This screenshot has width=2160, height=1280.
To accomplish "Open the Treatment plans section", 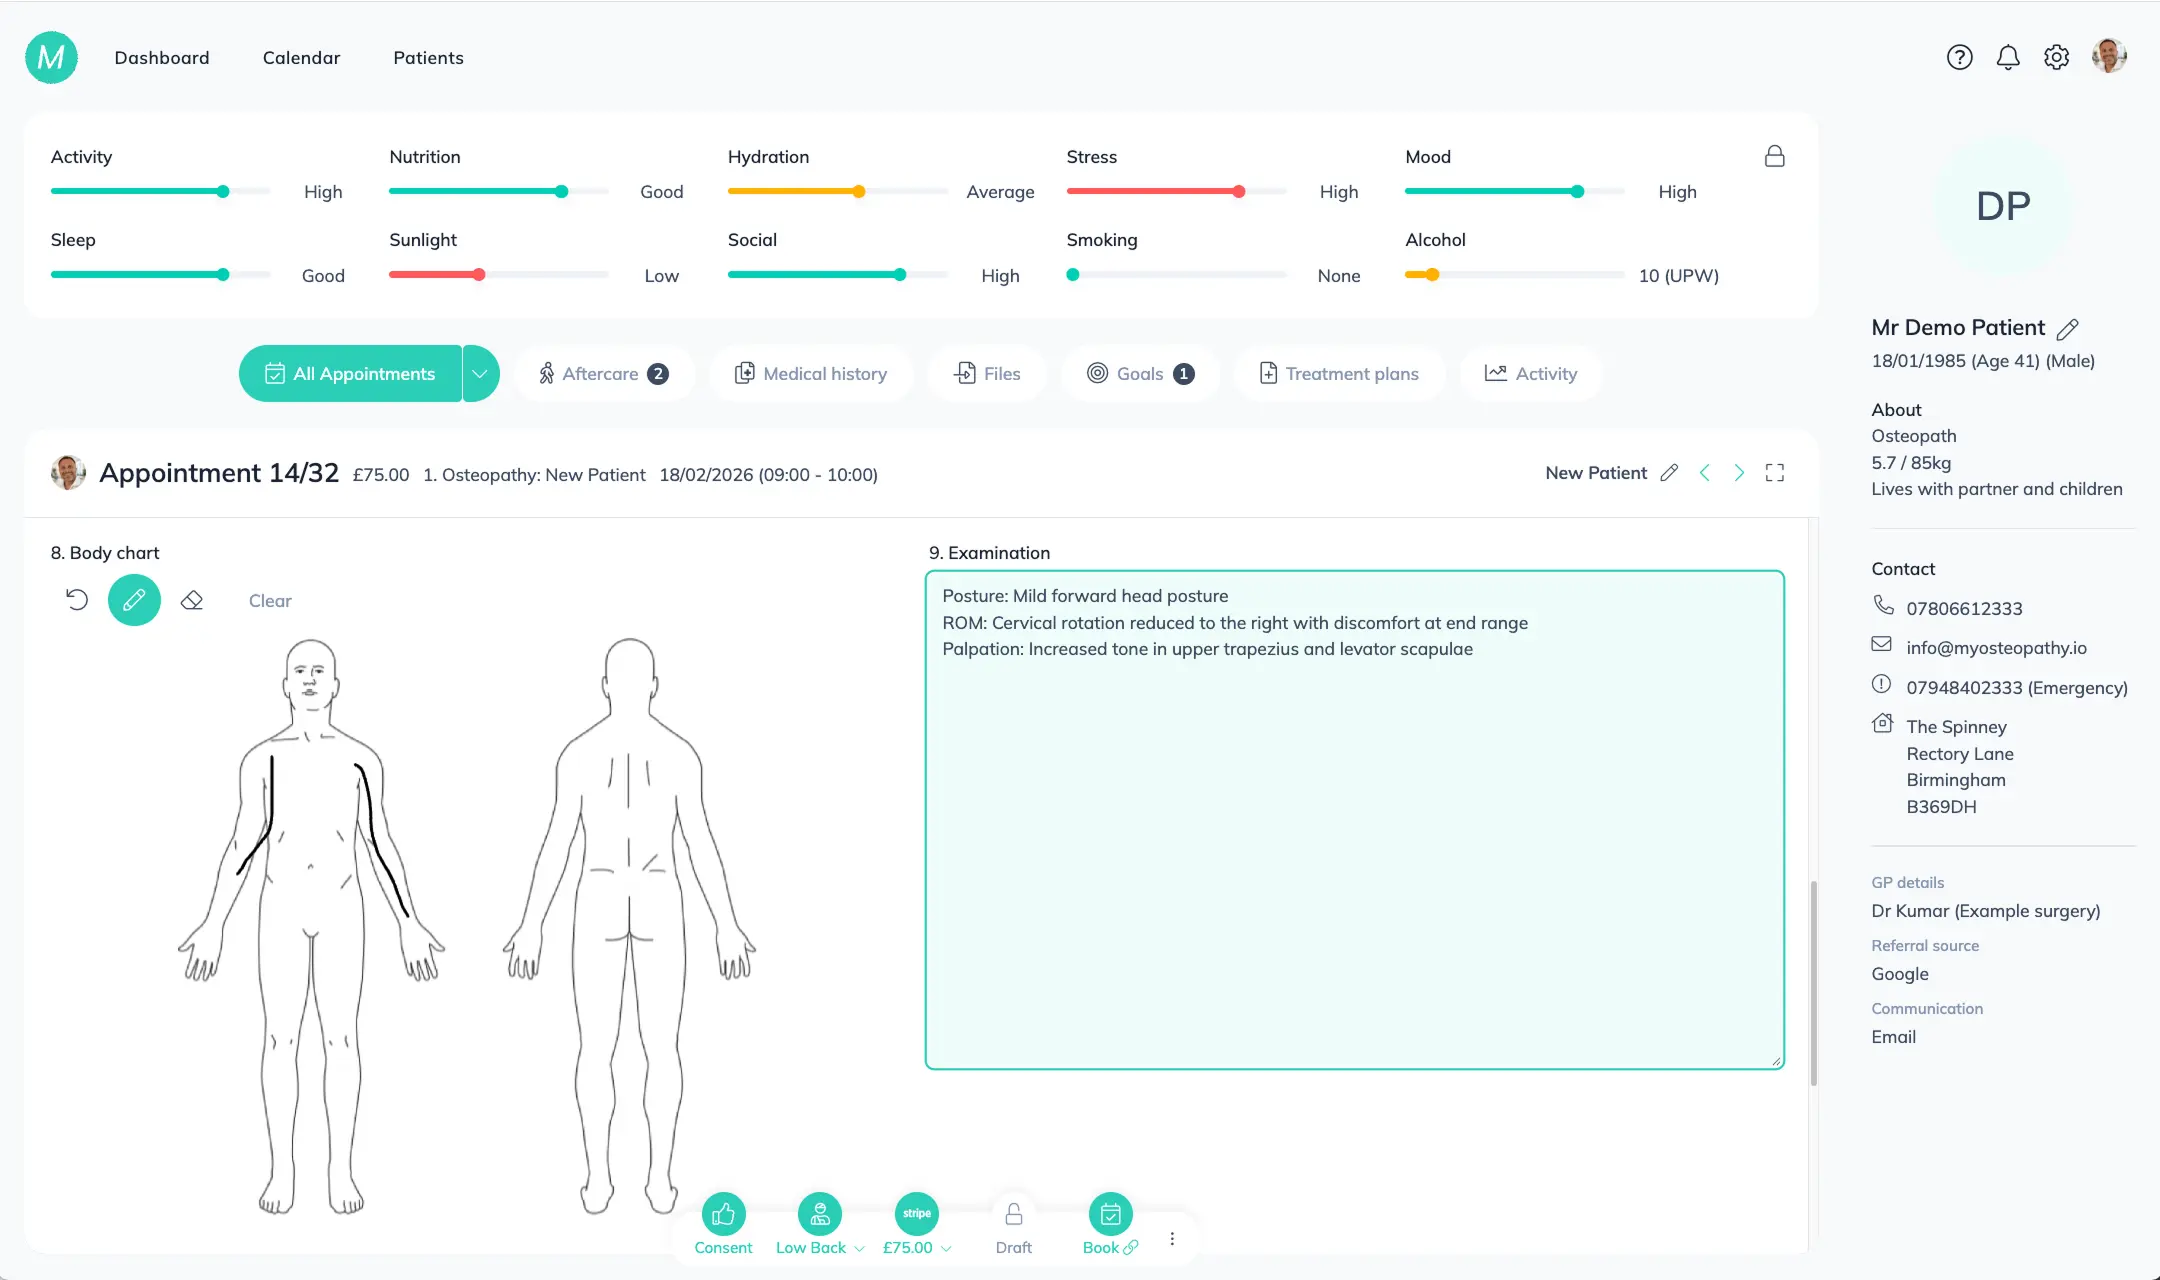I will coord(1339,373).
